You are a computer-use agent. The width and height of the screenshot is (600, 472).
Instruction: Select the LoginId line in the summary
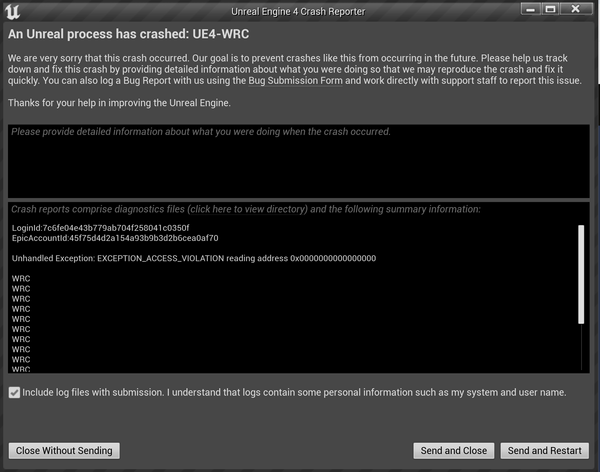pos(101,228)
